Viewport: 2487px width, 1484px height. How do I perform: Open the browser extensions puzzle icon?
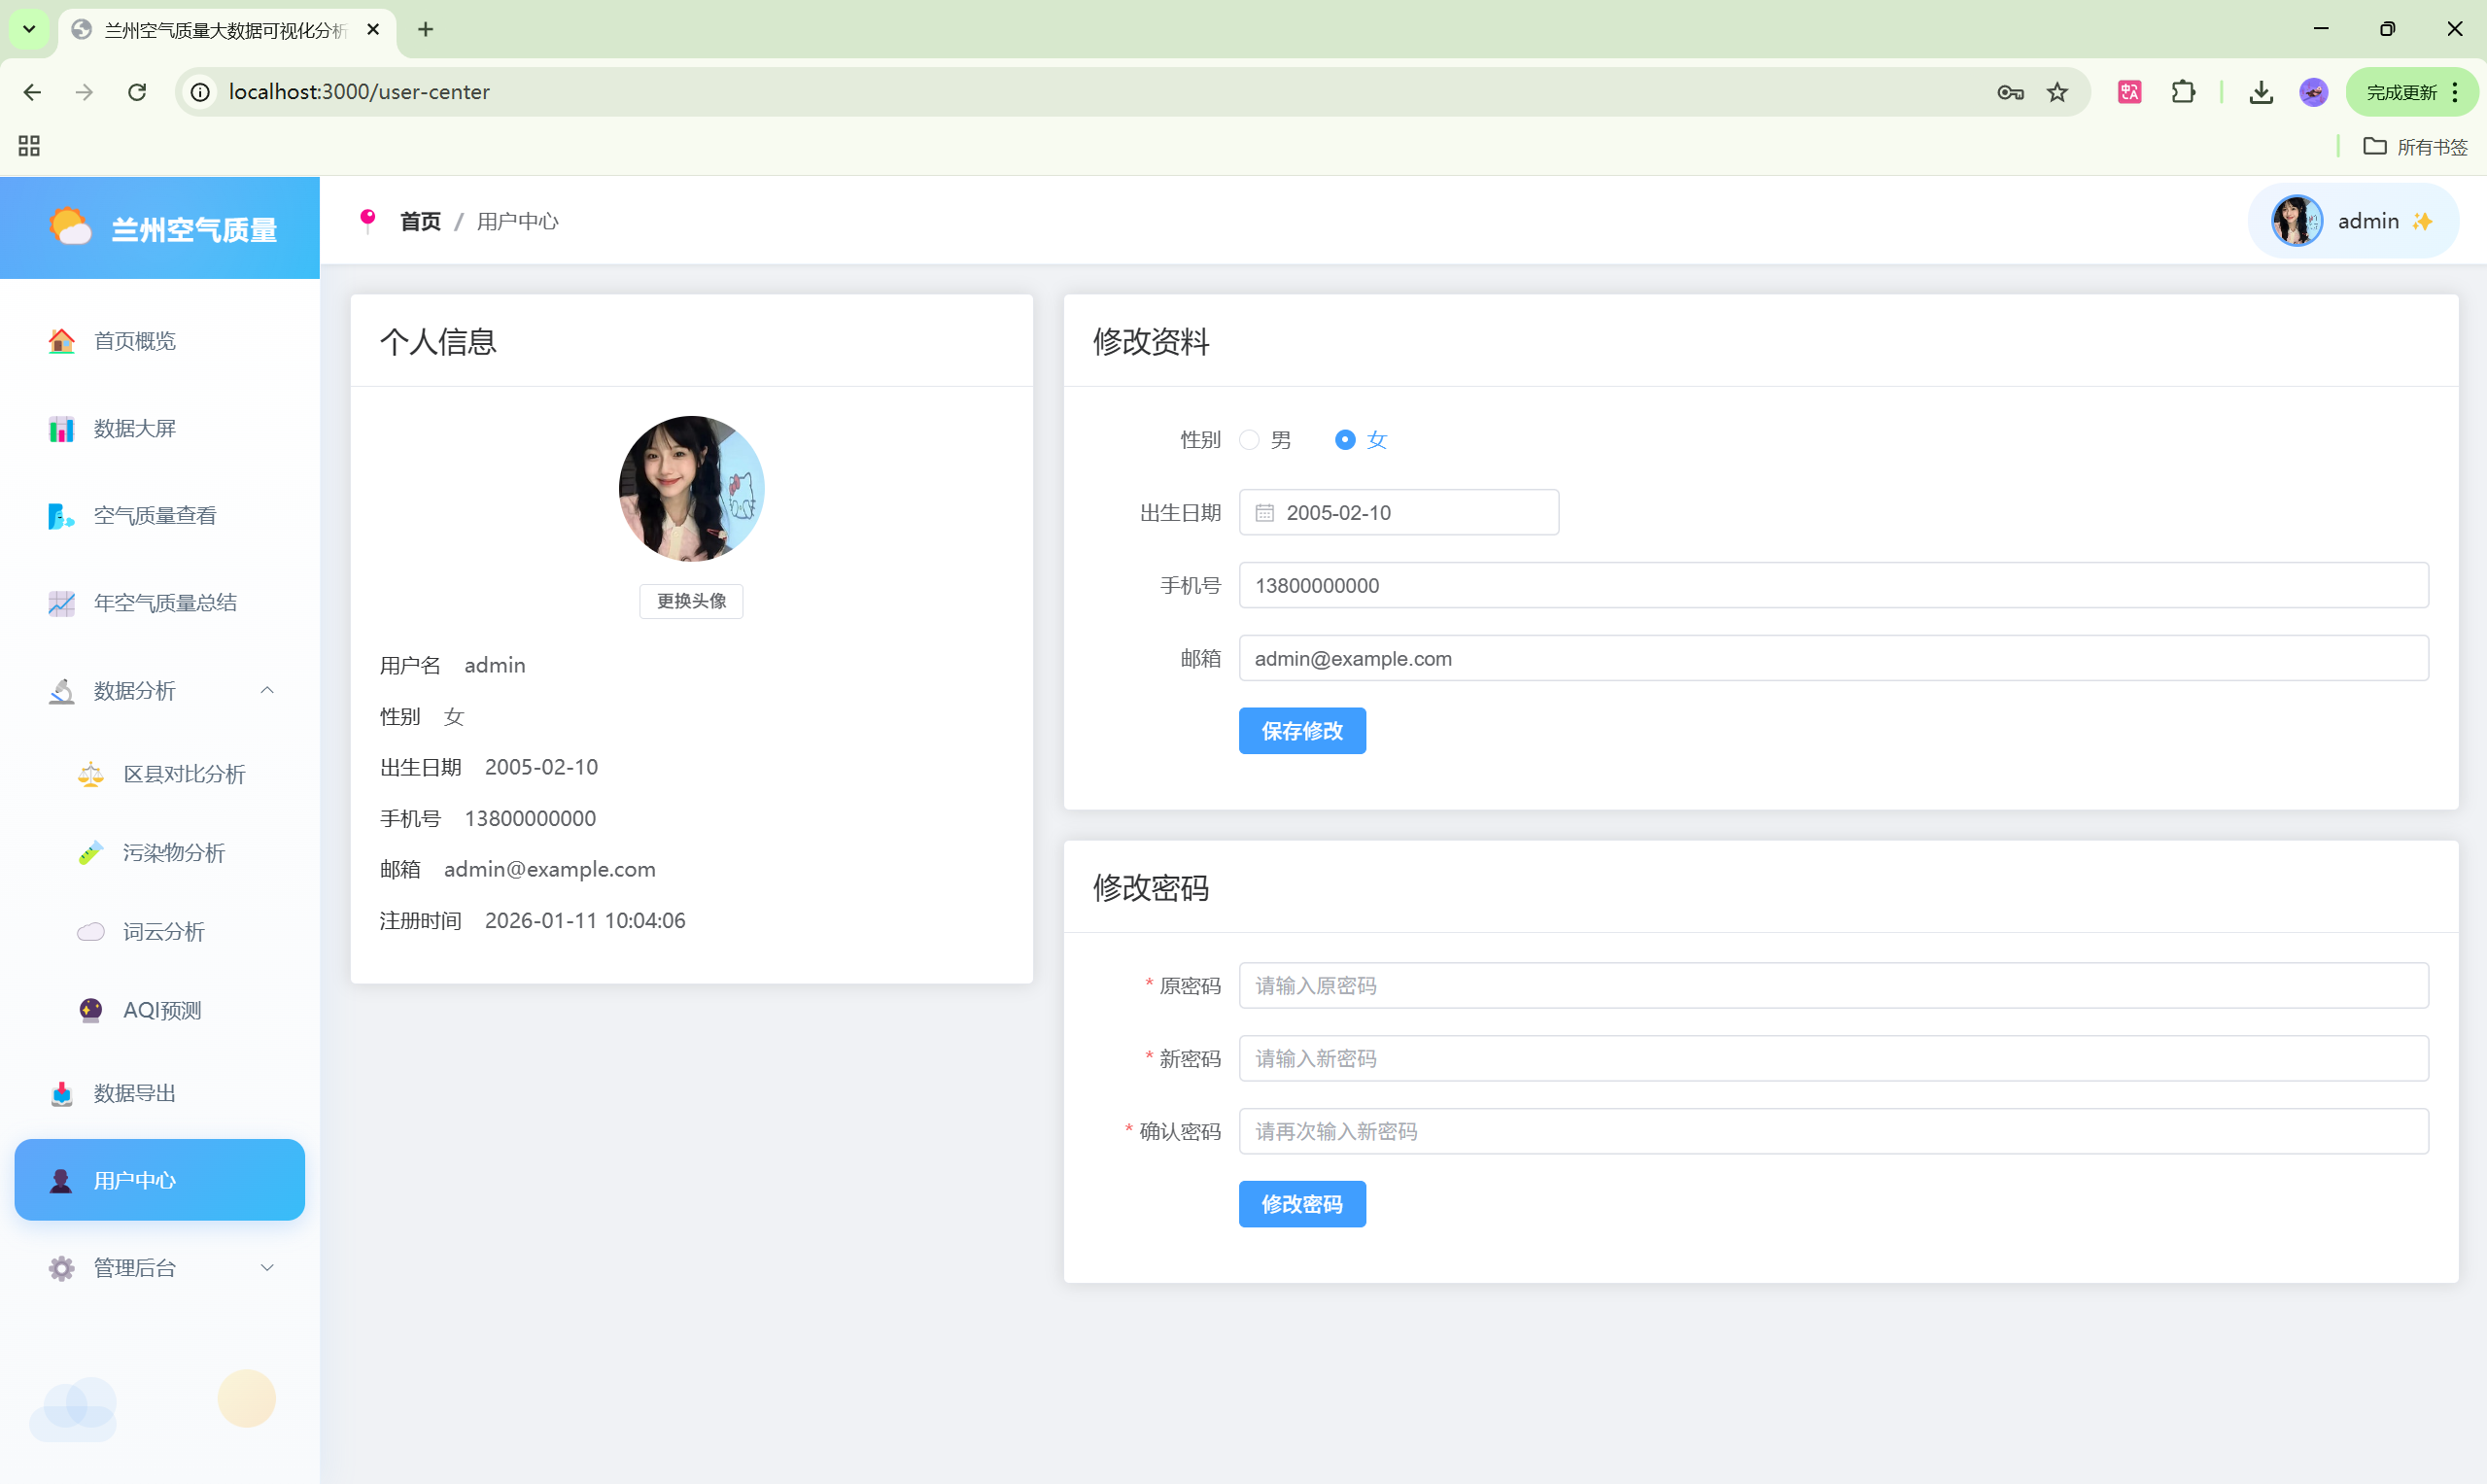tap(2183, 92)
